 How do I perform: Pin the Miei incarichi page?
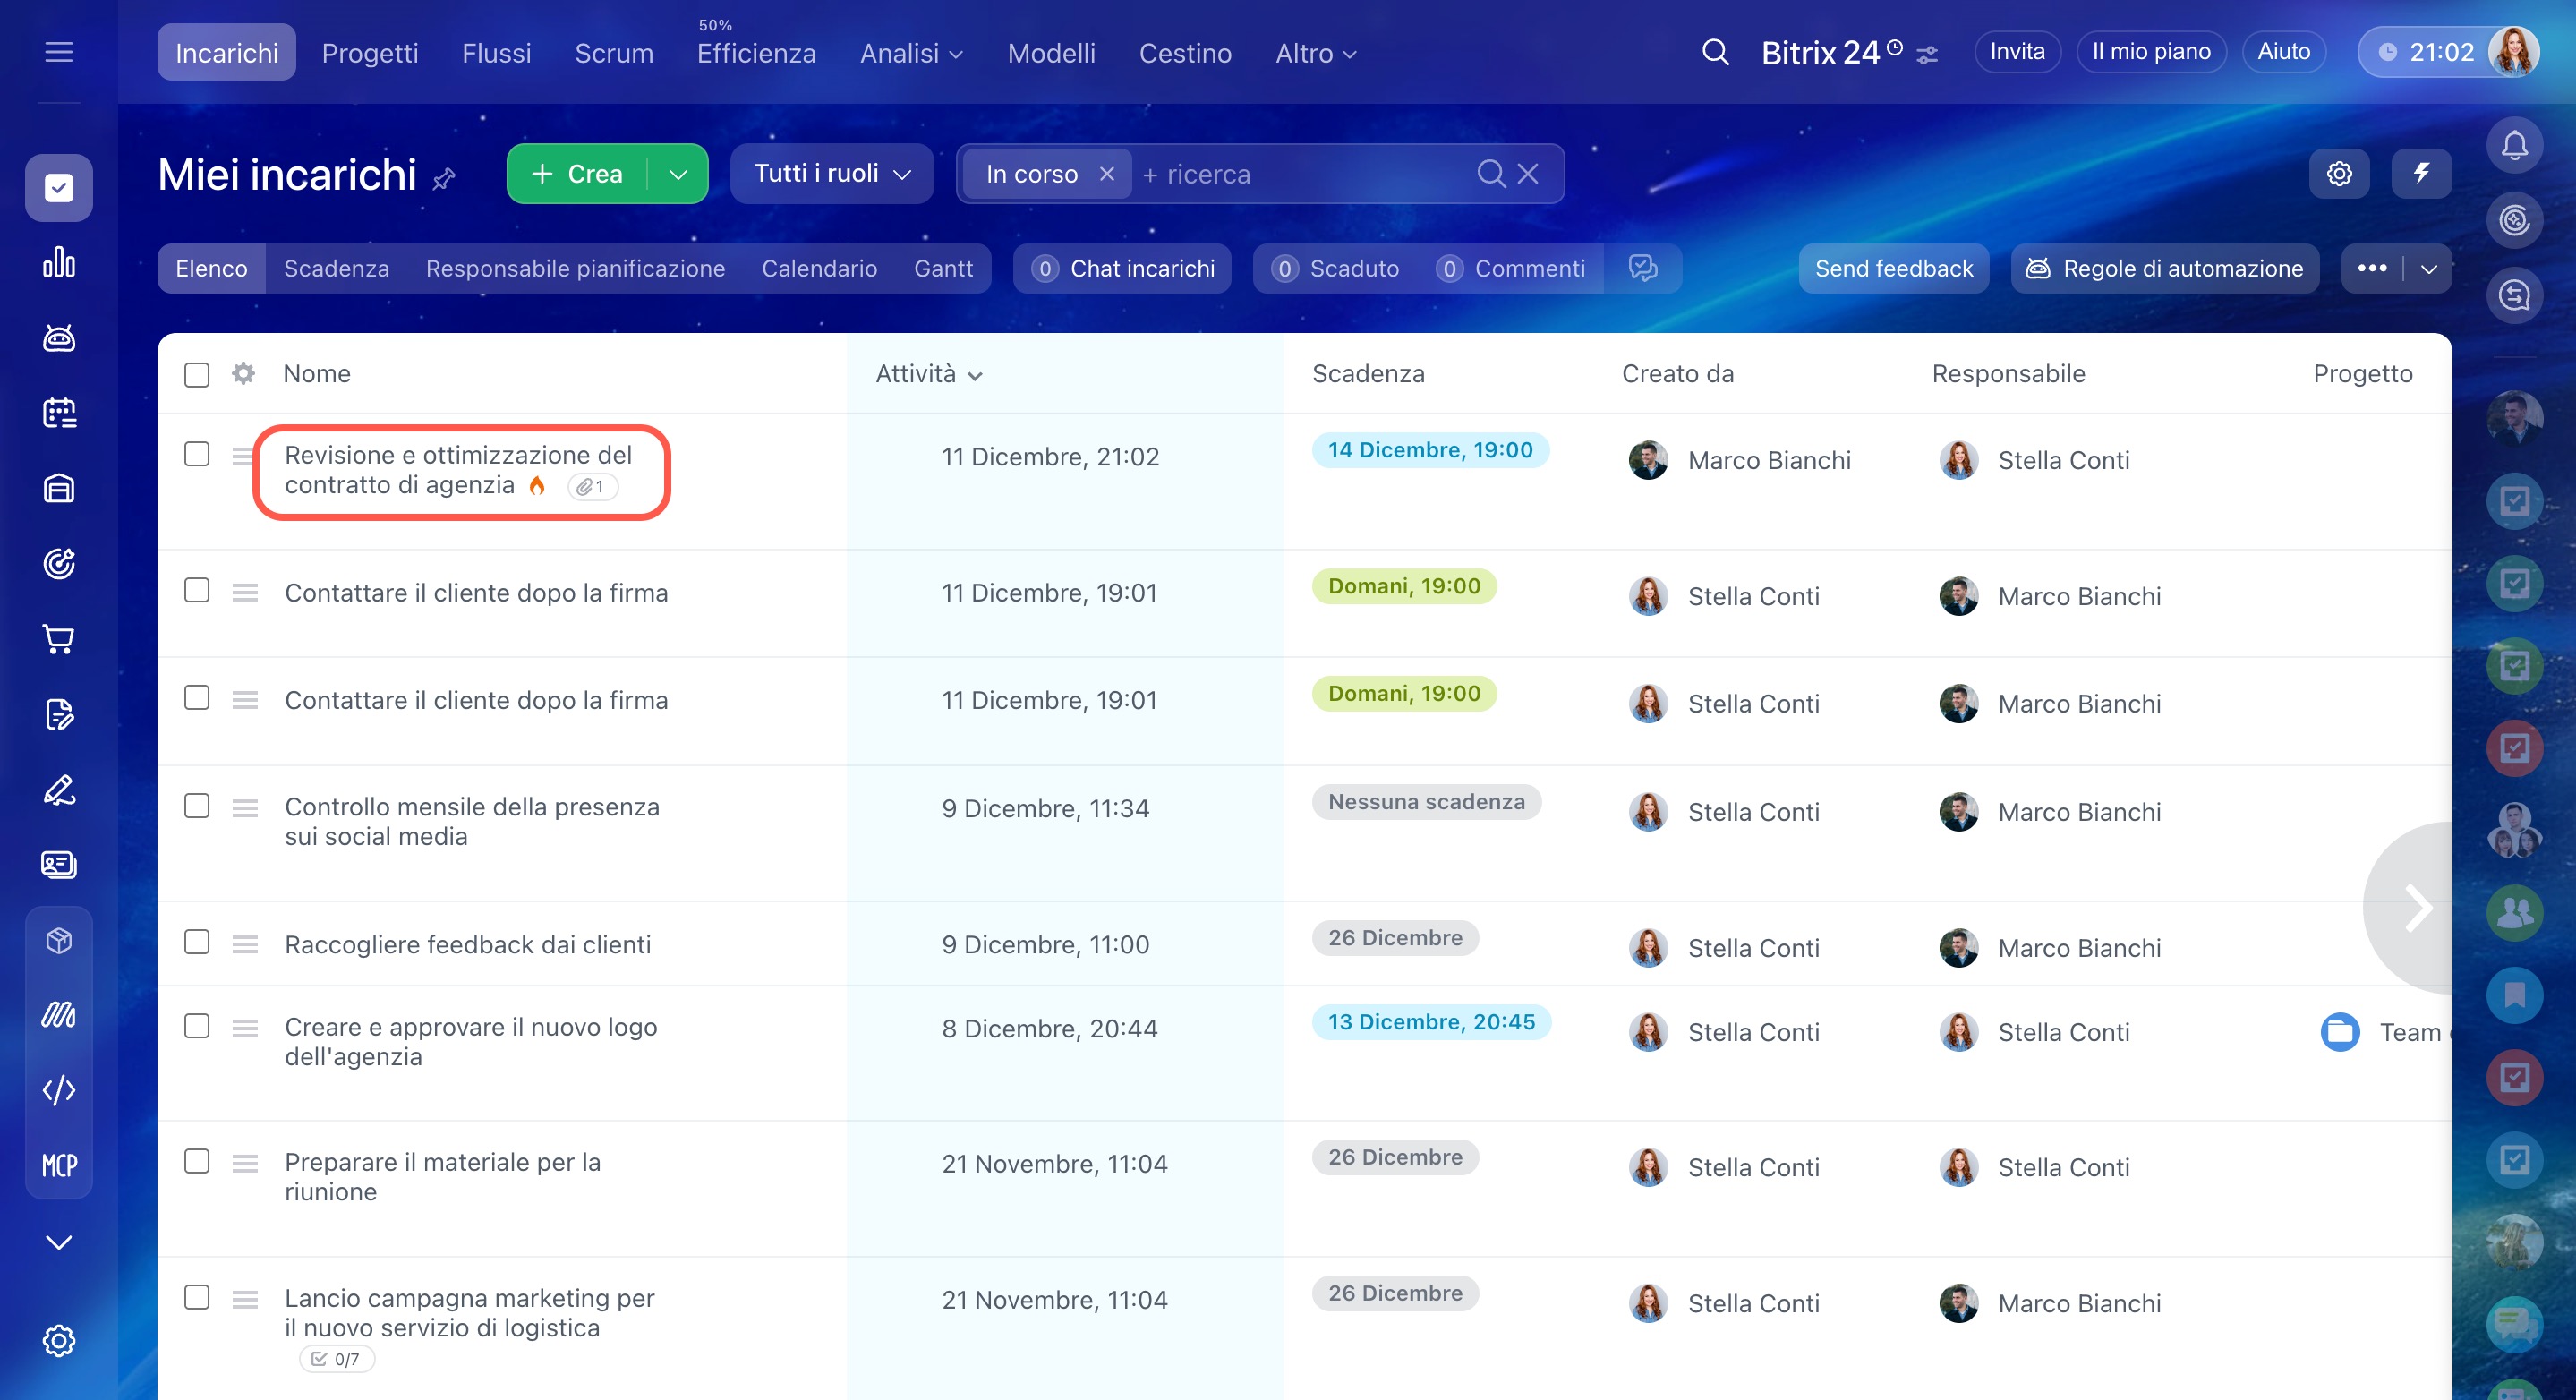coord(444,179)
